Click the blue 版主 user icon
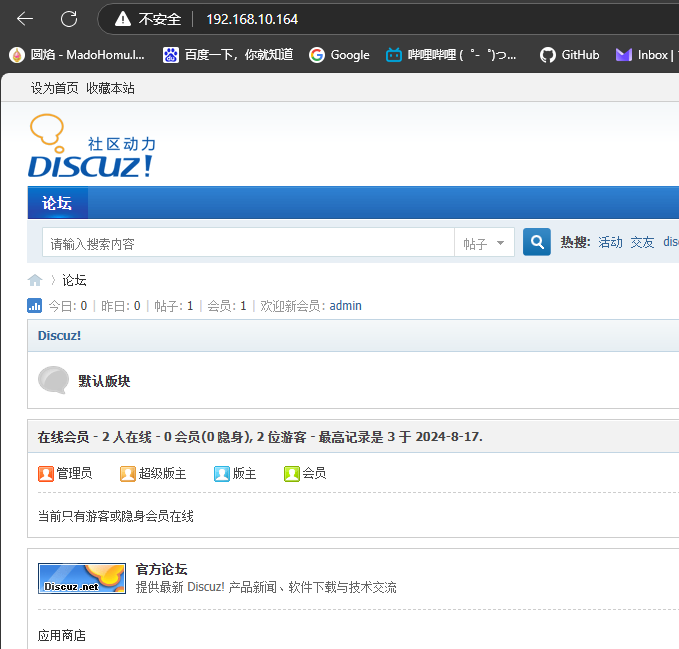679x649 pixels. tap(222, 474)
